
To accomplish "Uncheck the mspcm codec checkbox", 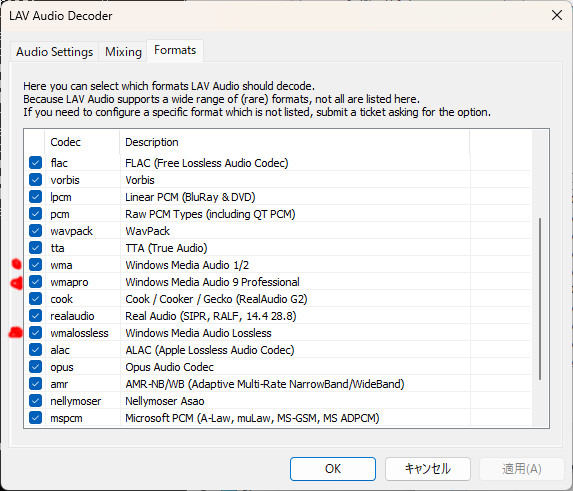I will pos(35,418).
